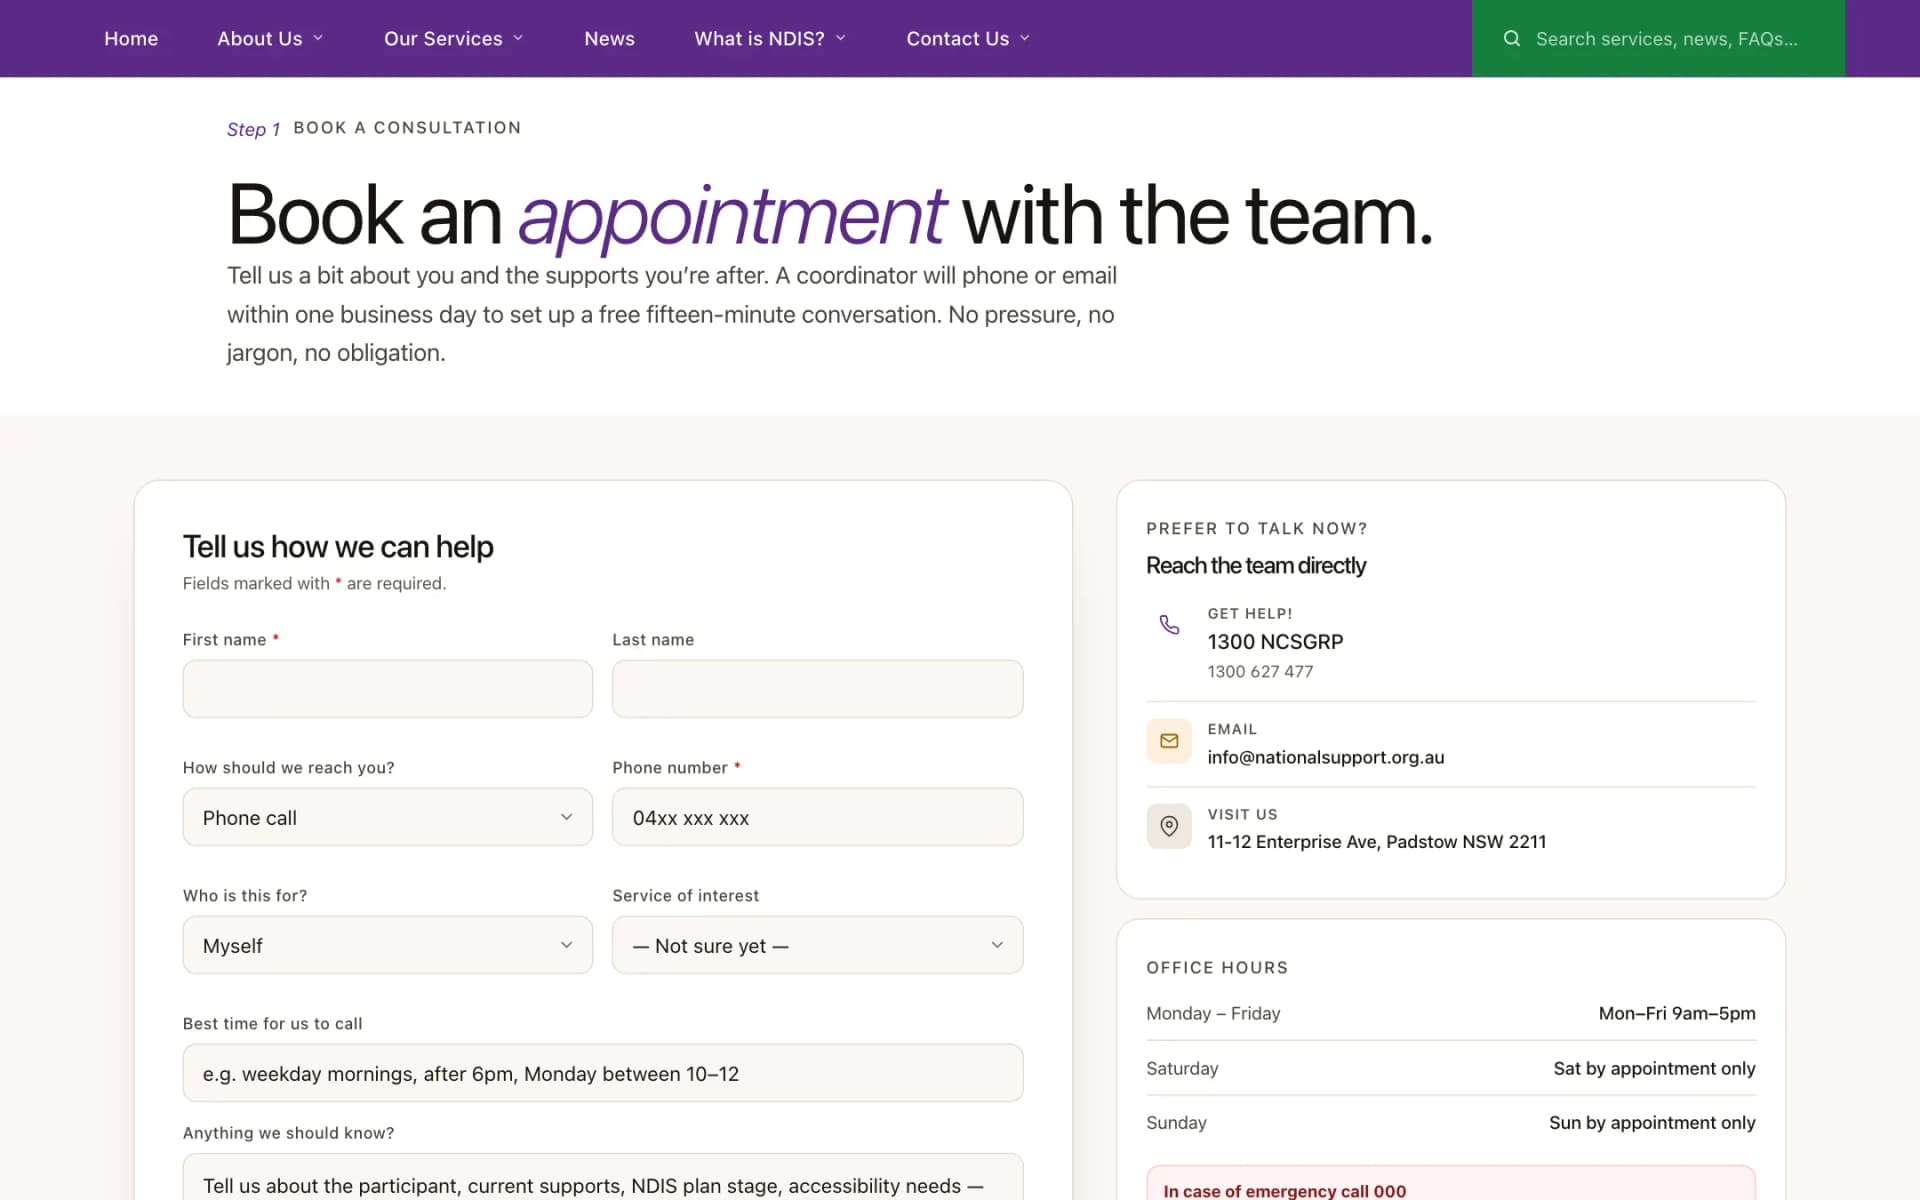Click the 'In case of emergency call 000' notice
1920x1200 pixels.
coord(1450,1184)
